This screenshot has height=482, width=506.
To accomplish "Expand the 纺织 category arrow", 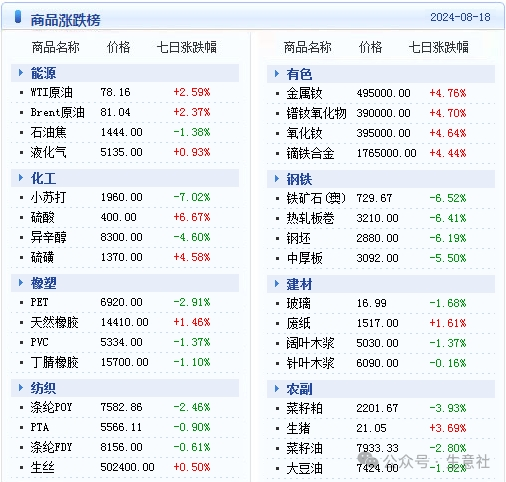I will [21, 387].
